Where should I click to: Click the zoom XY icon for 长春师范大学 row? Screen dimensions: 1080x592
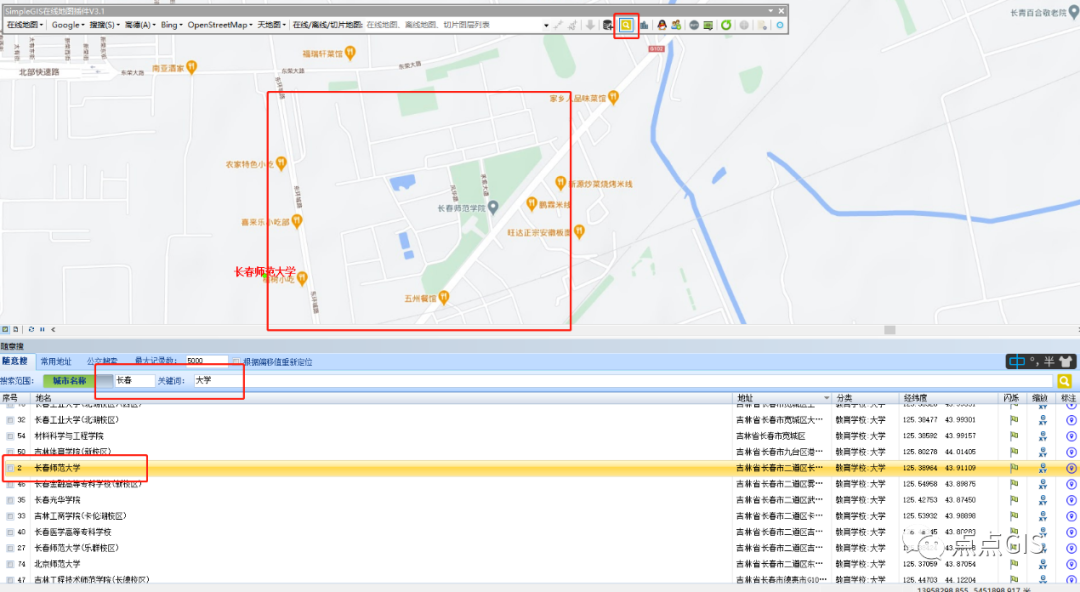[1043, 468]
